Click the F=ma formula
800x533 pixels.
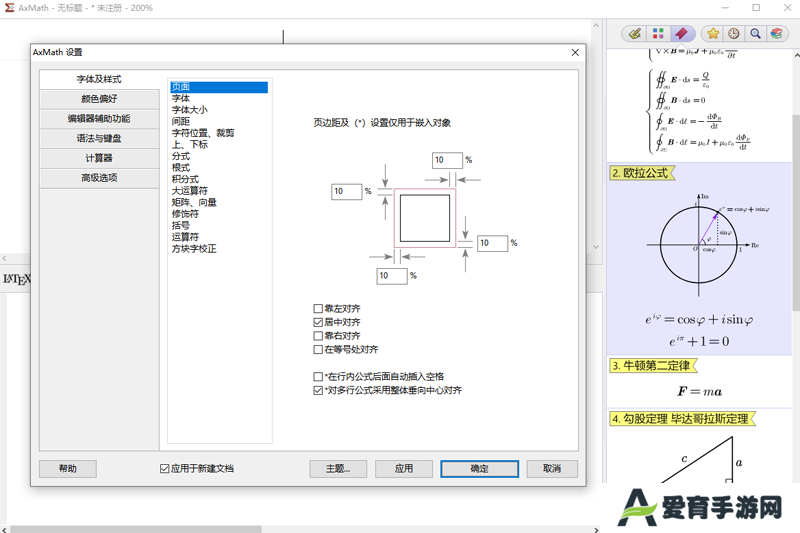(x=699, y=392)
